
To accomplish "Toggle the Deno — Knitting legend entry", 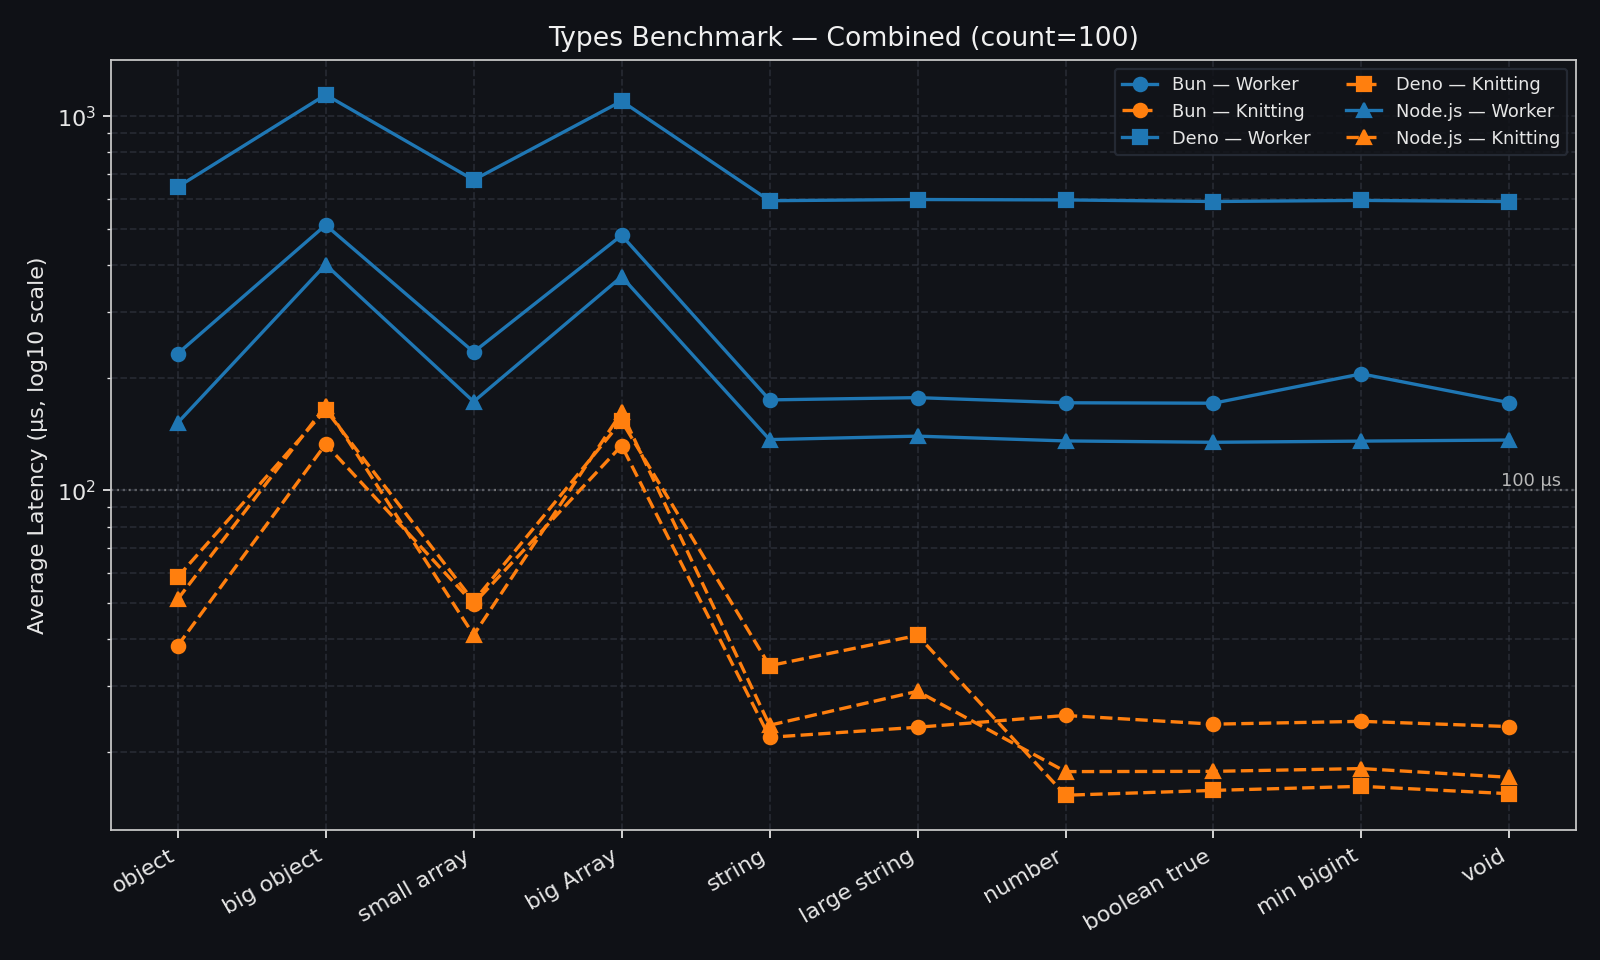I will [1470, 84].
